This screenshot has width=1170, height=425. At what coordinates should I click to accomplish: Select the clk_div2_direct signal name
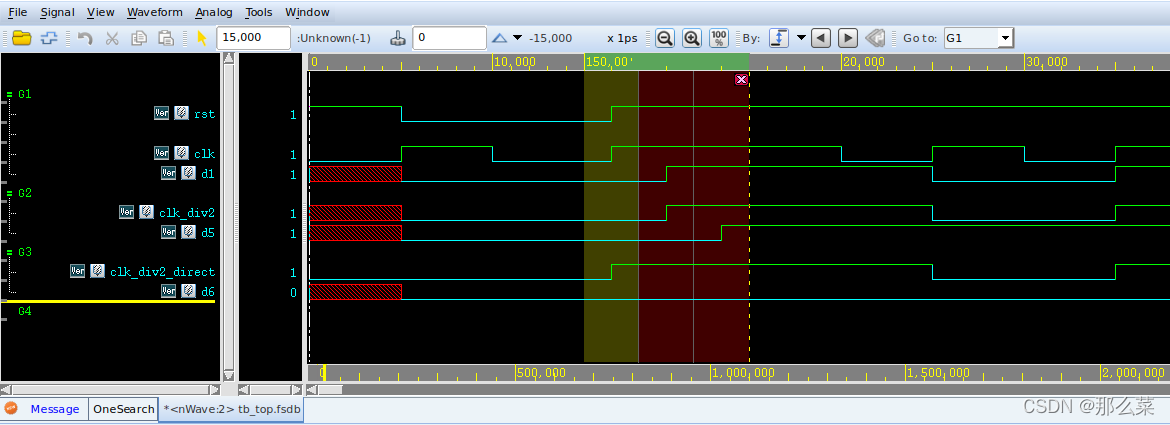[x=162, y=272]
